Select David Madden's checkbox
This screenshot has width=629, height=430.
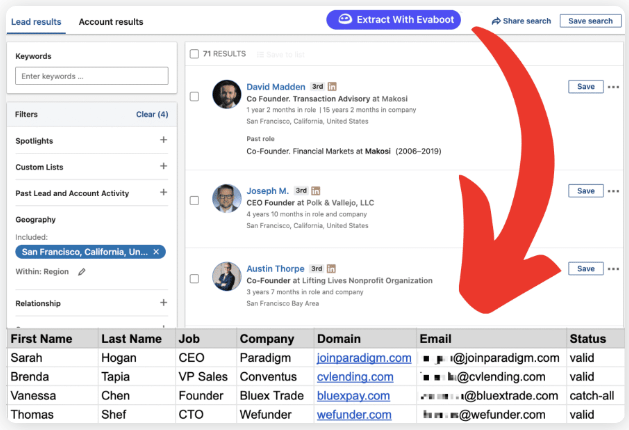194,97
